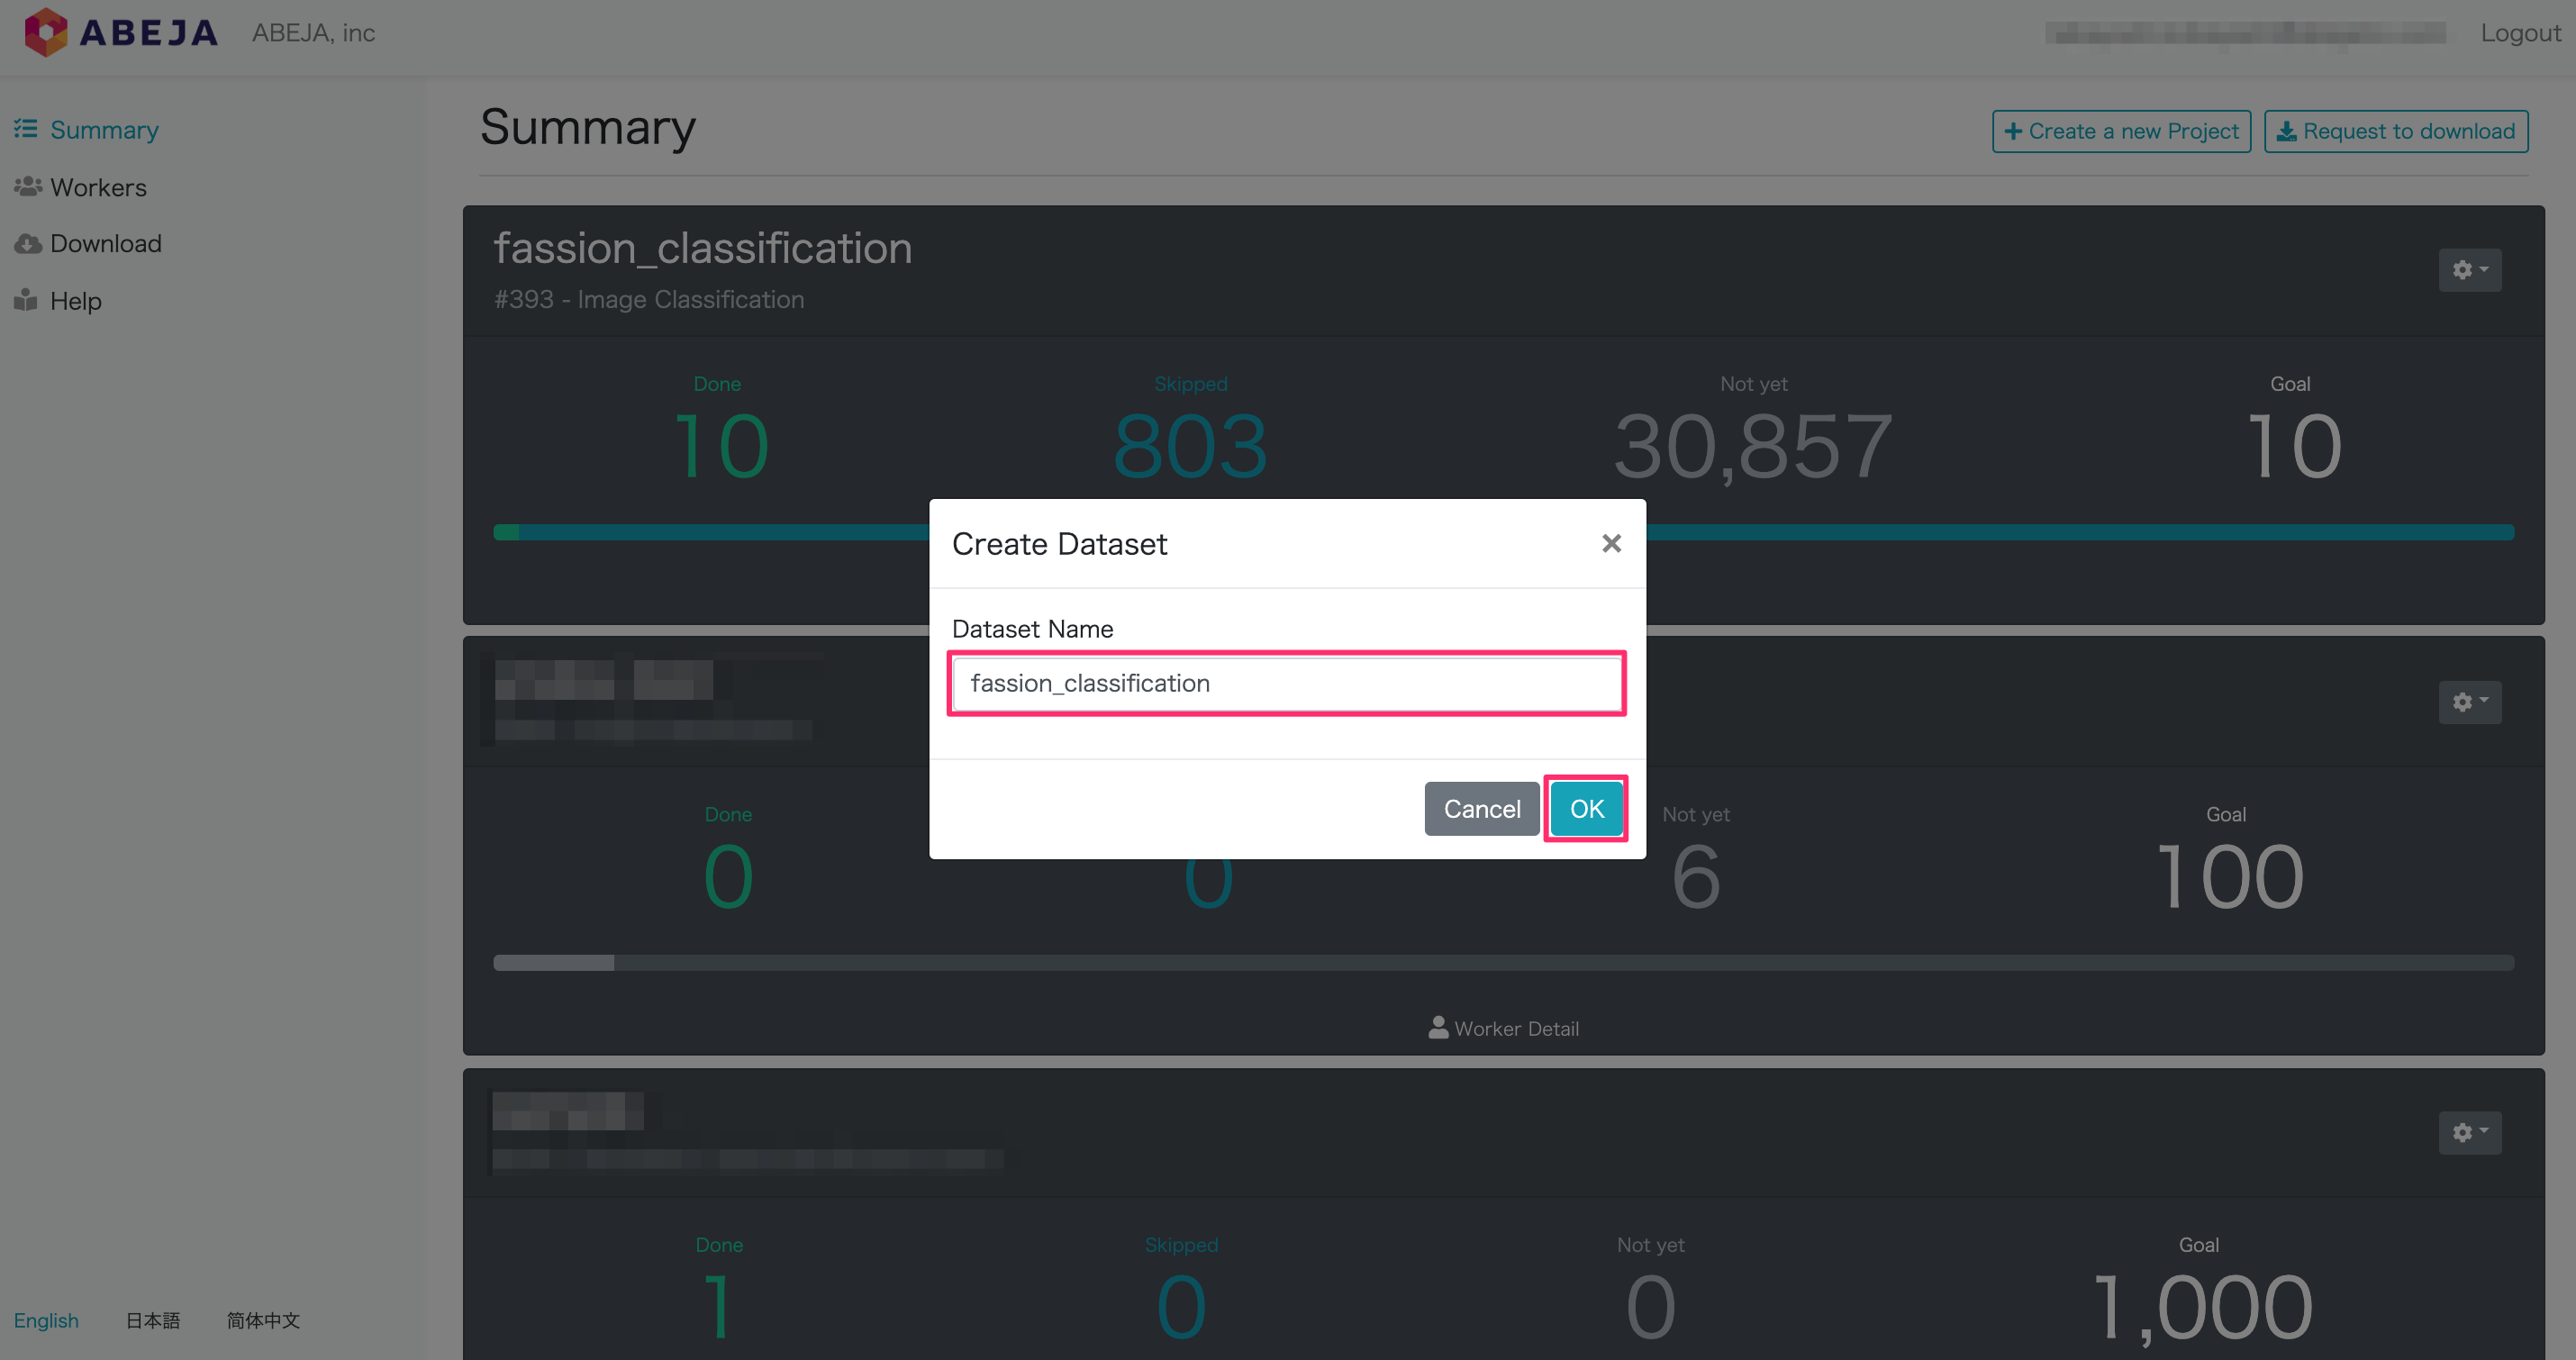Screen dimensions: 2576x1360
Task: Click OK to confirm dataset creation
Action: pyautogui.click(x=1583, y=808)
